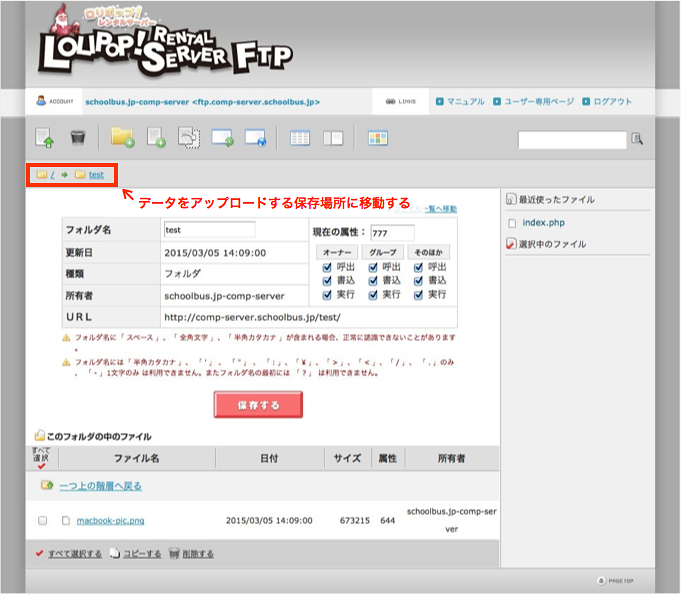This screenshot has width=681, height=594.
Task: Click the search magnifier icon
Action: [x=637, y=139]
